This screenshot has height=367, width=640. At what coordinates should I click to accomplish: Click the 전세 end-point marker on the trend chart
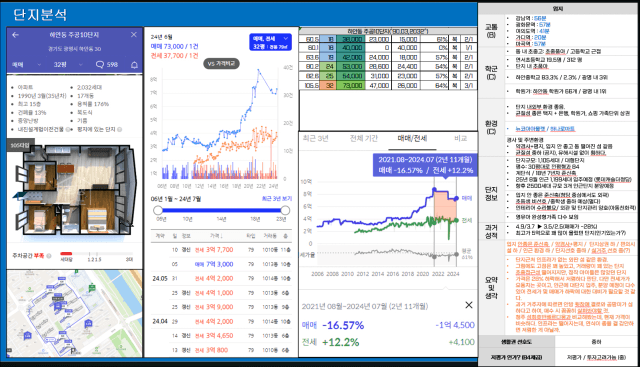click(x=456, y=220)
